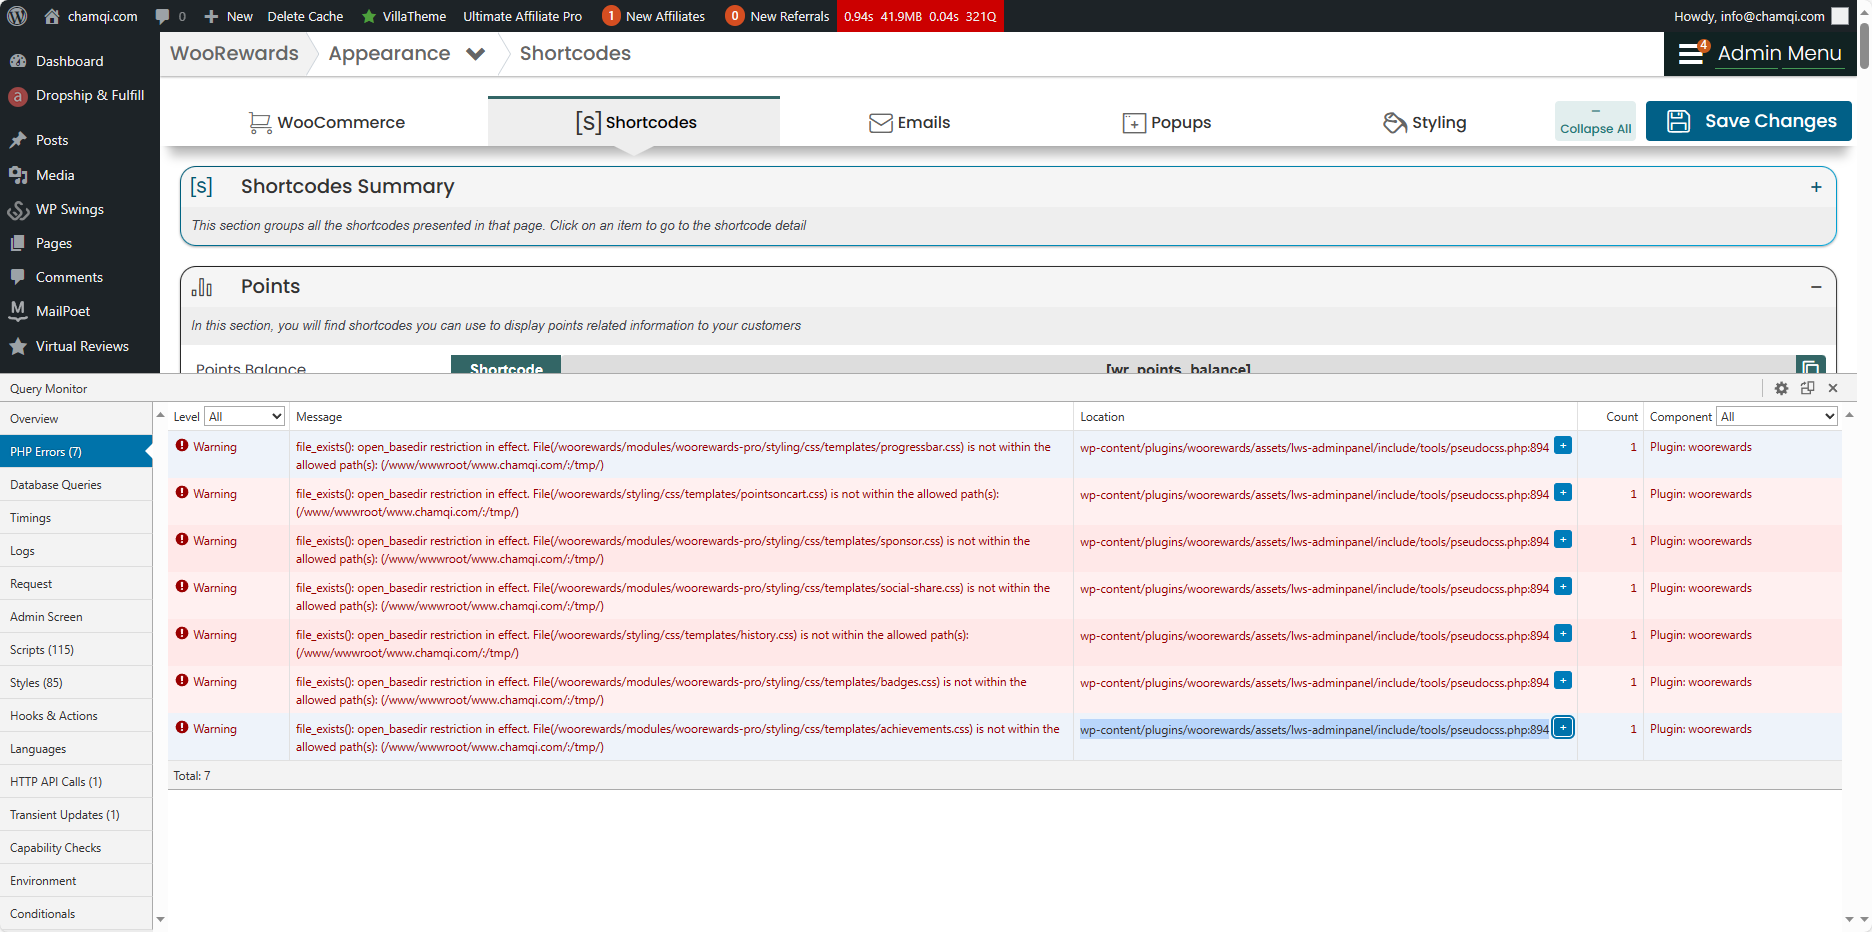
Task: Open Database Queries panel
Action: 76,485
